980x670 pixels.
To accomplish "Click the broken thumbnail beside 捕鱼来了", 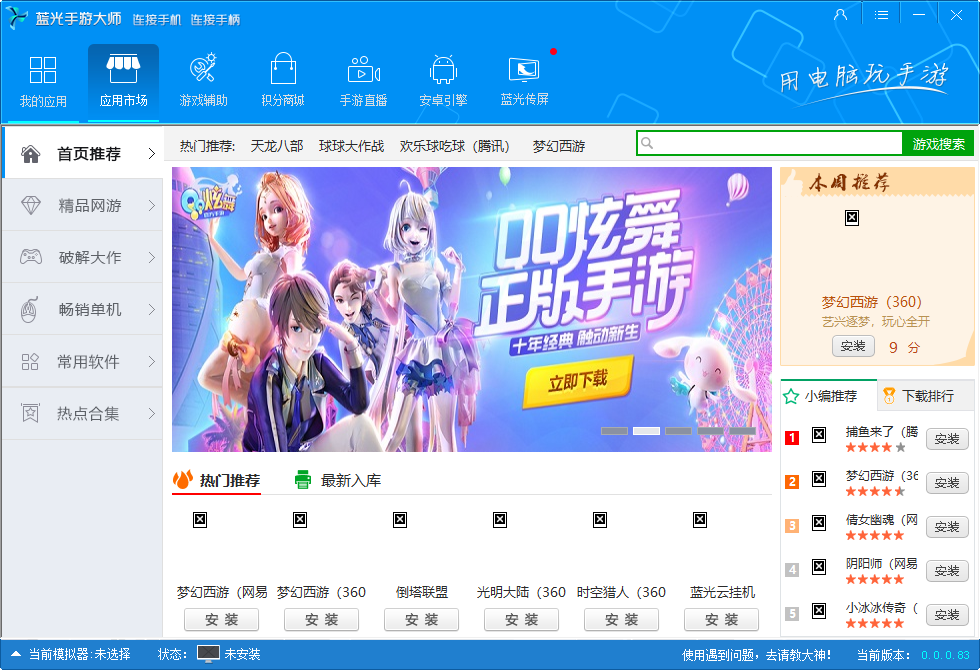I will 819,434.
